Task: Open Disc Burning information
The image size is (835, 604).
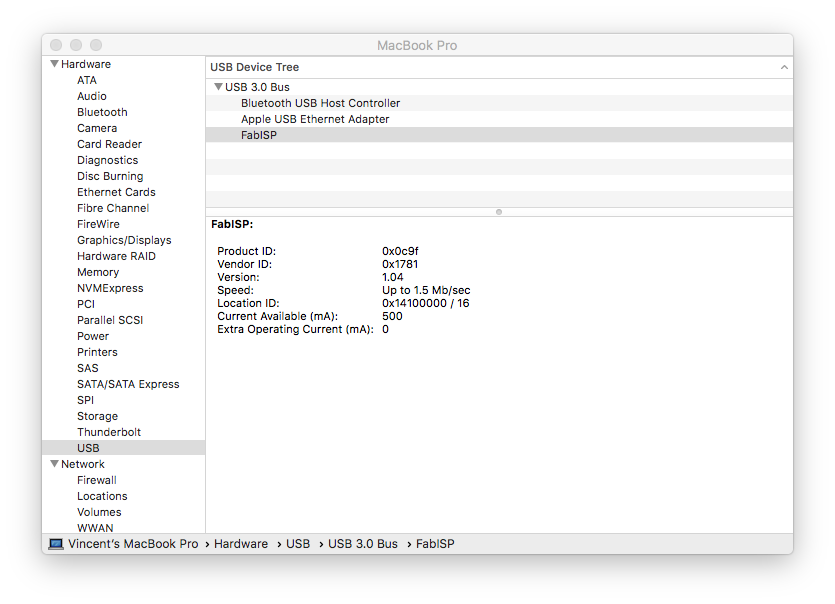Action: click(110, 176)
